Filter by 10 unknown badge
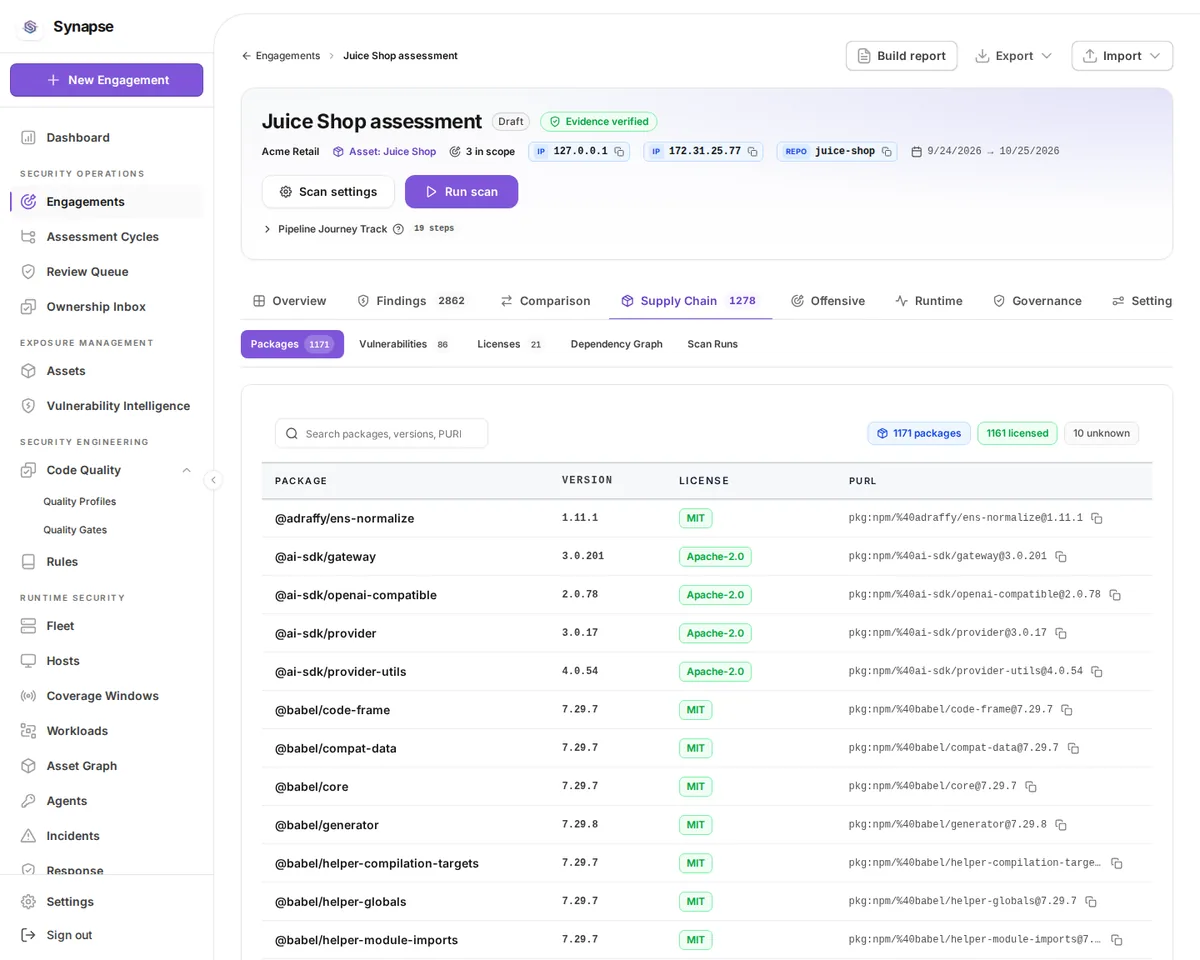The height and width of the screenshot is (960, 1200). tap(1101, 433)
